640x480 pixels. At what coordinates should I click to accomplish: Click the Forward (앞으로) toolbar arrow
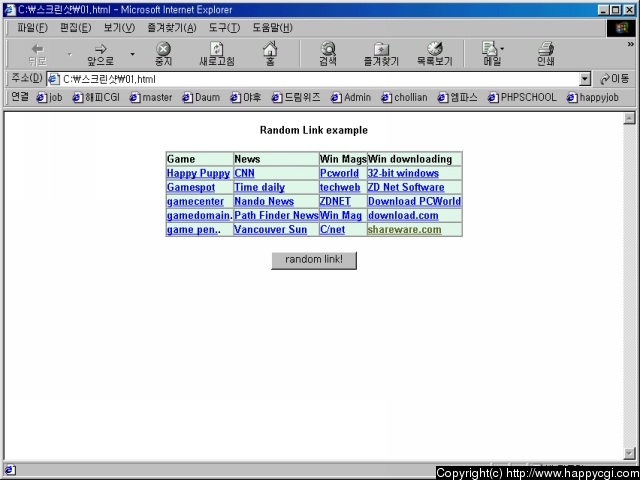click(x=100, y=53)
